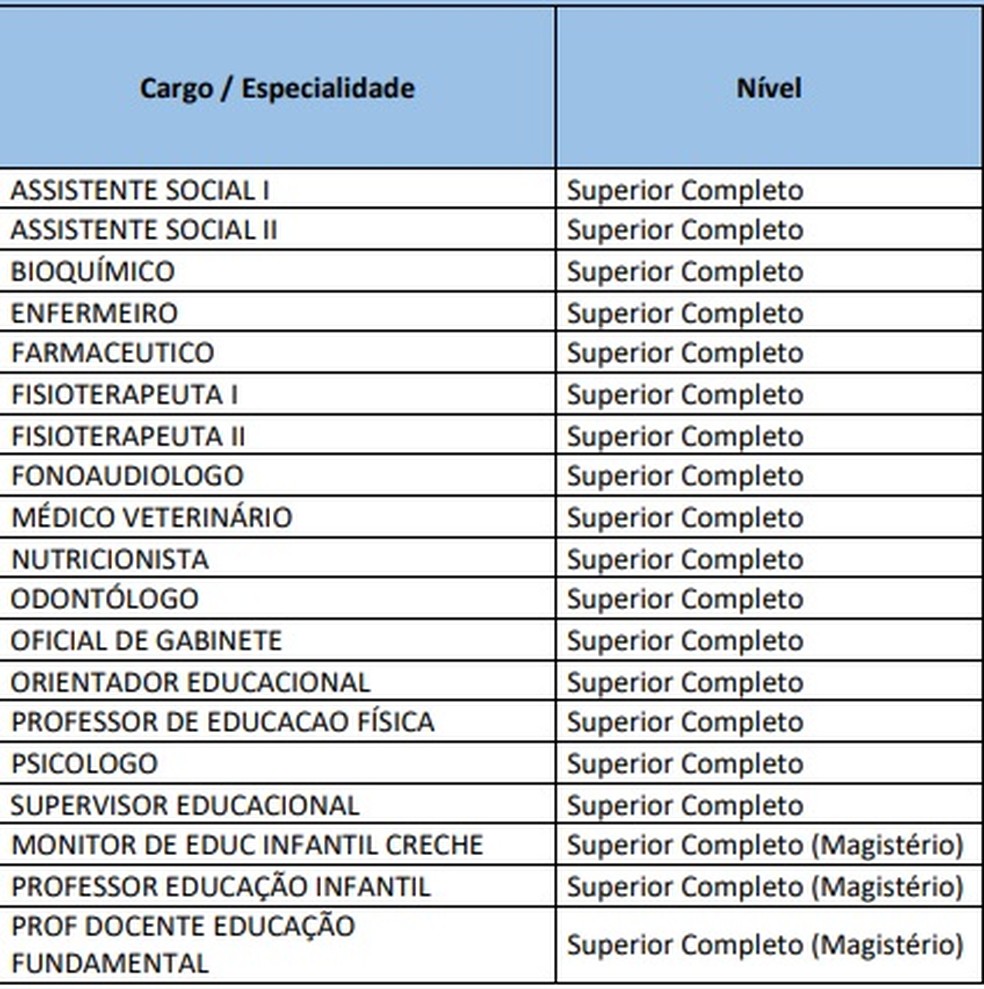Viewport: 984px width, 989px height.
Task: Select the ASSISTENTE SOCIAL I cell
Action: [140, 190]
